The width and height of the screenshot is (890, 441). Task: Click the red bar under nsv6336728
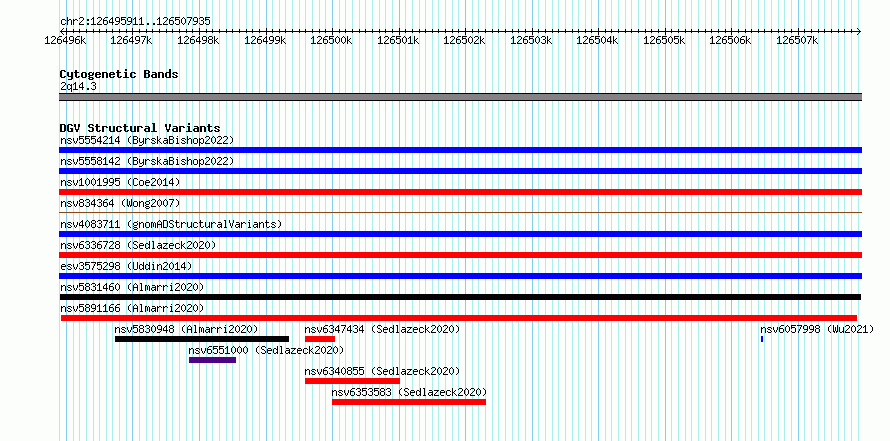(460, 255)
